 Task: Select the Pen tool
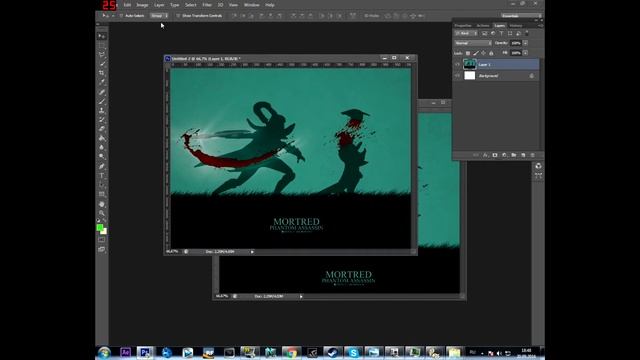coord(102,166)
